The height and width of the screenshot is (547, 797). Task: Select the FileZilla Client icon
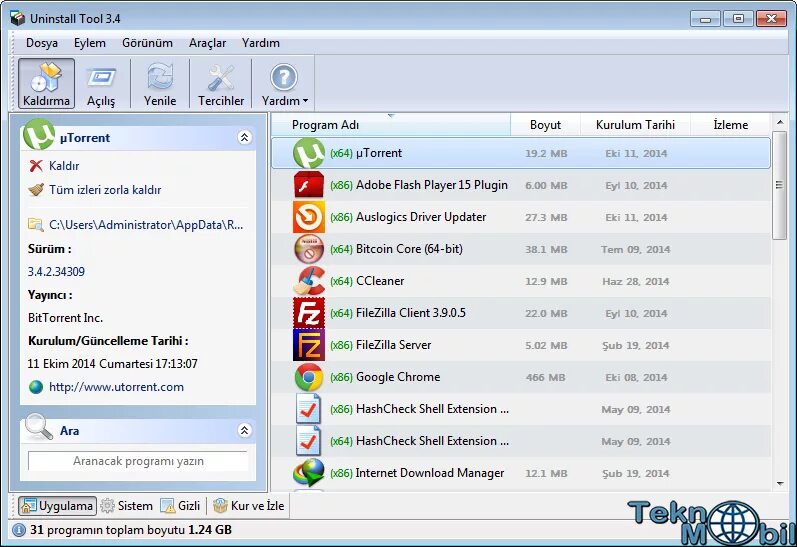tap(309, 313)
